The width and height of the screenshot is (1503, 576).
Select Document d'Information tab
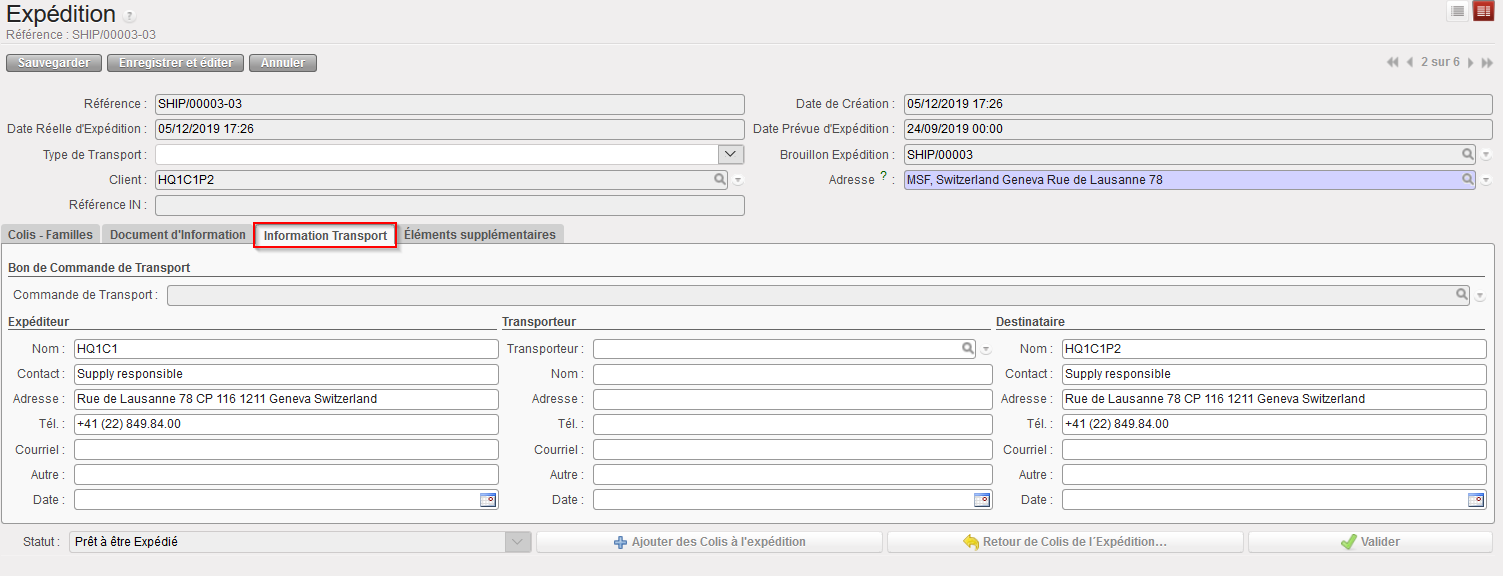pyautogui.click(x=178, y=234)
